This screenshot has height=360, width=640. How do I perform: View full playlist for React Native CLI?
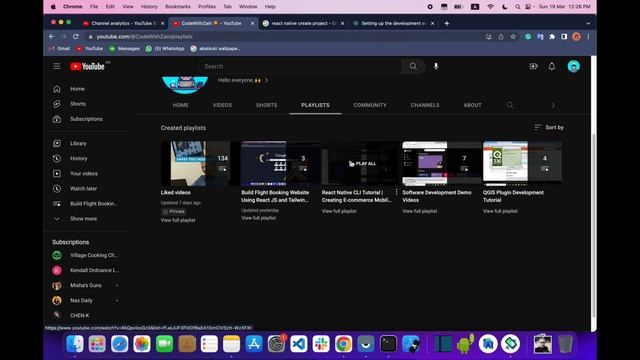pyautogui.click(x=339, y=211)
